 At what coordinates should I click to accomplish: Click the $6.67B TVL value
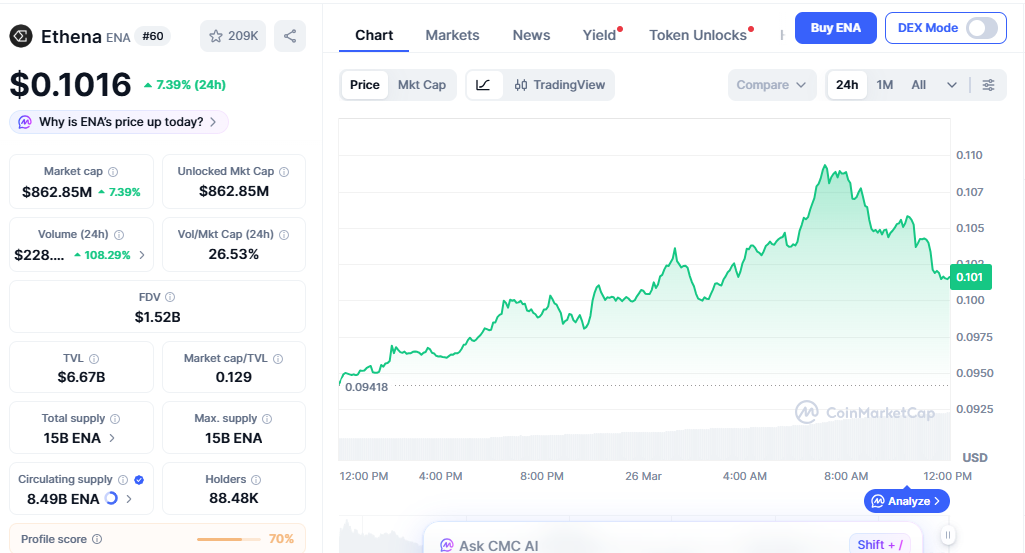(81, 377)
